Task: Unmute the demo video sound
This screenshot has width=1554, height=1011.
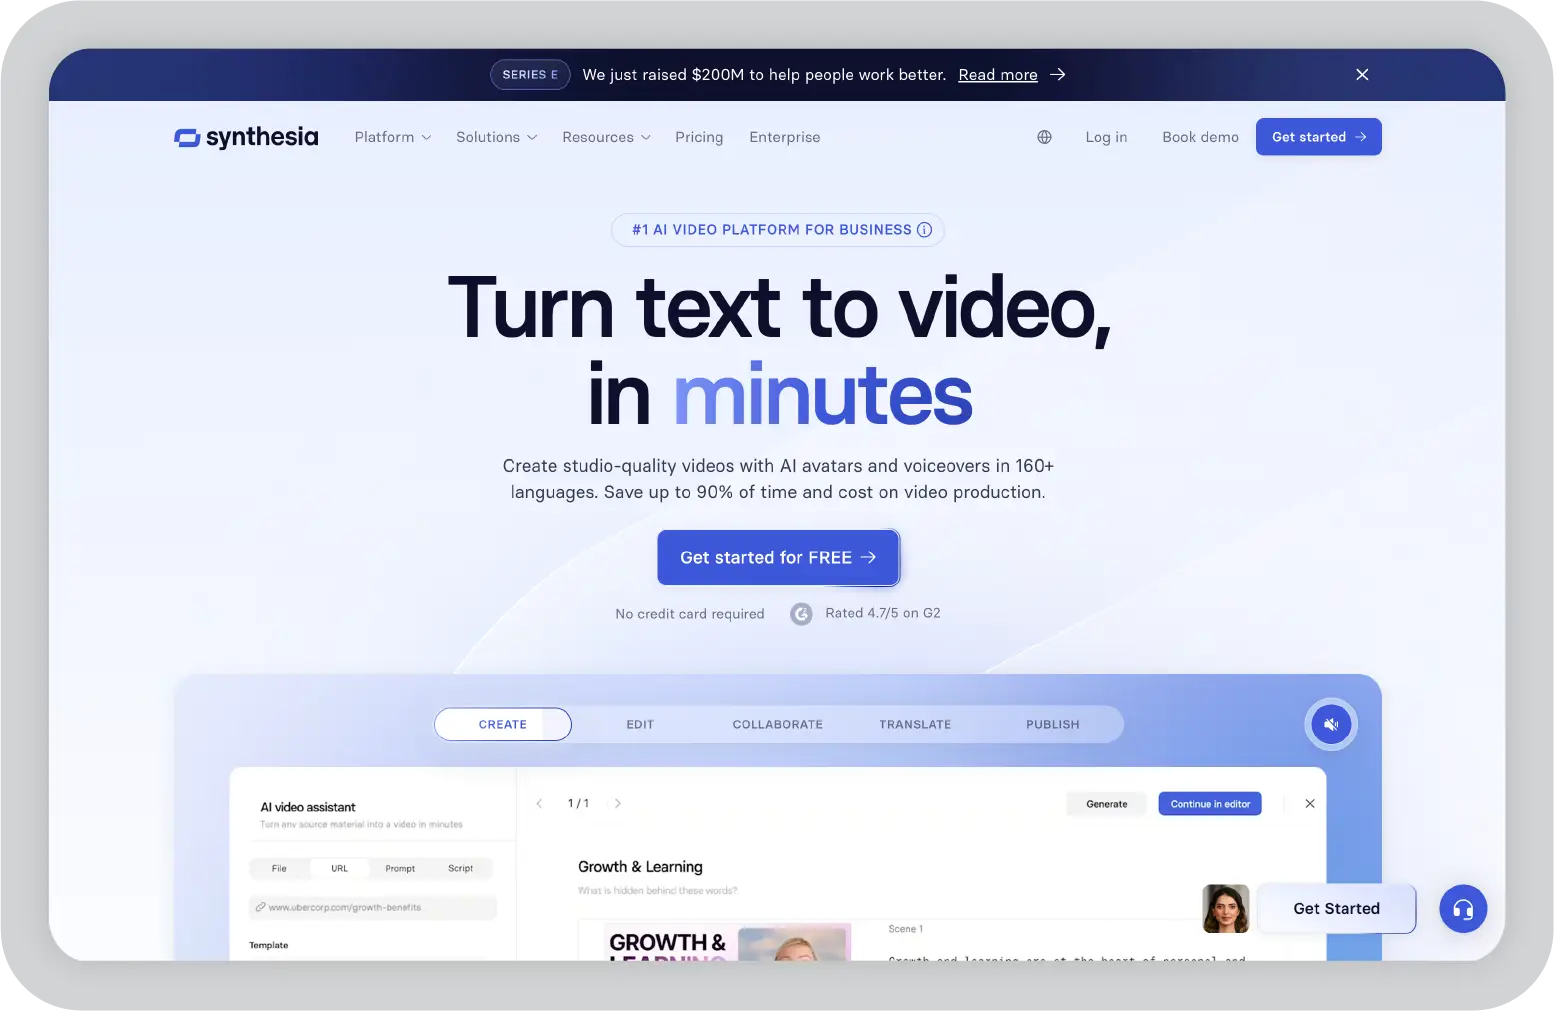Action: tap(1331, 724)
